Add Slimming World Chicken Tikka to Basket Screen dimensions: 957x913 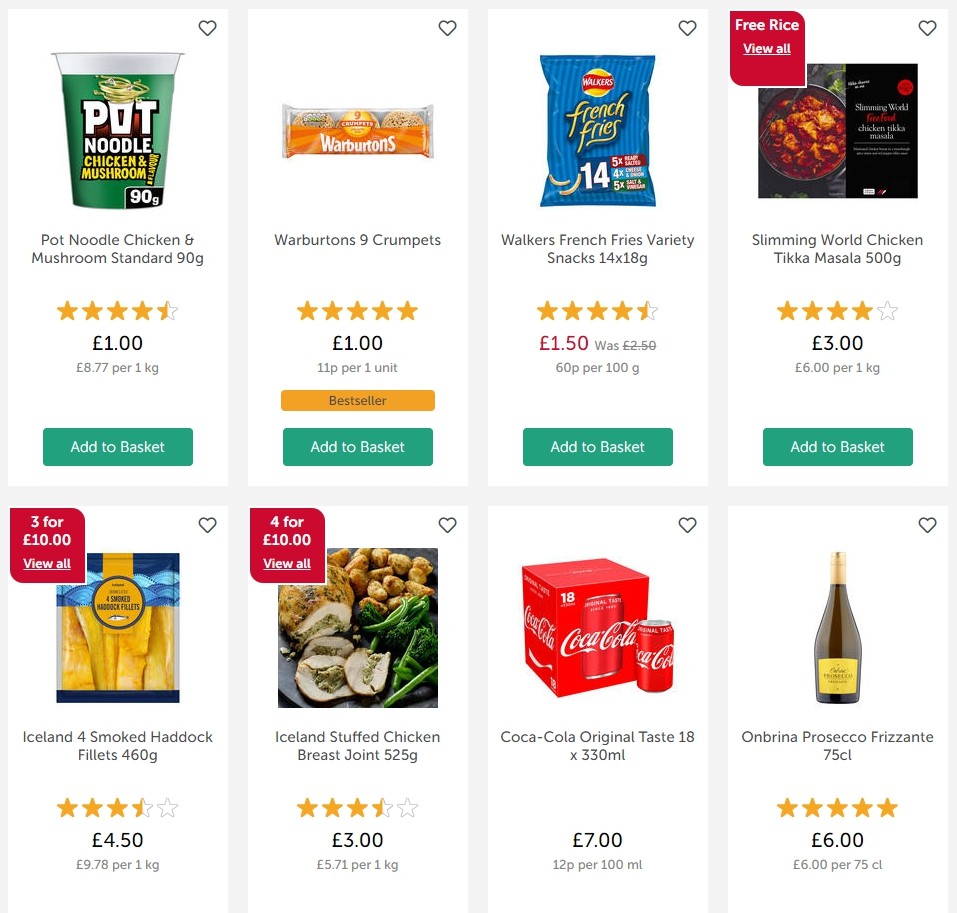[x=837, y=447]
